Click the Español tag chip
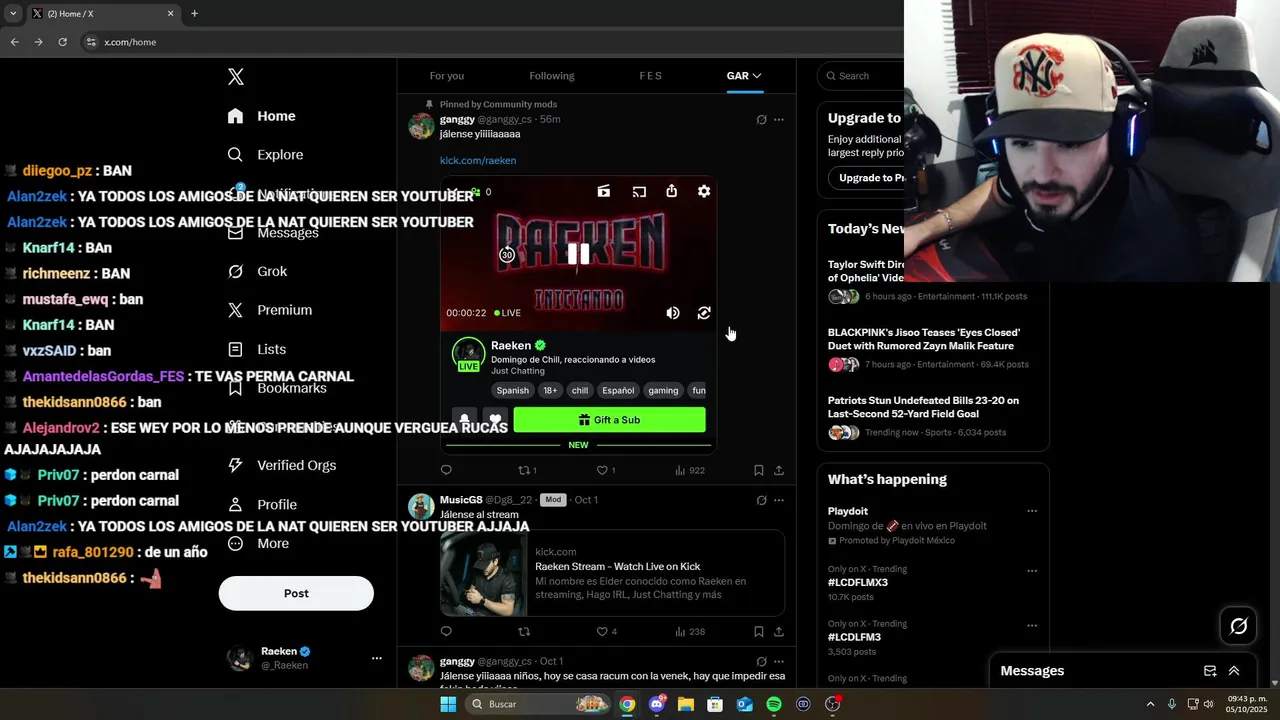Image resolution: width=1280 pixels, height=720 pixels. (618, 391)
